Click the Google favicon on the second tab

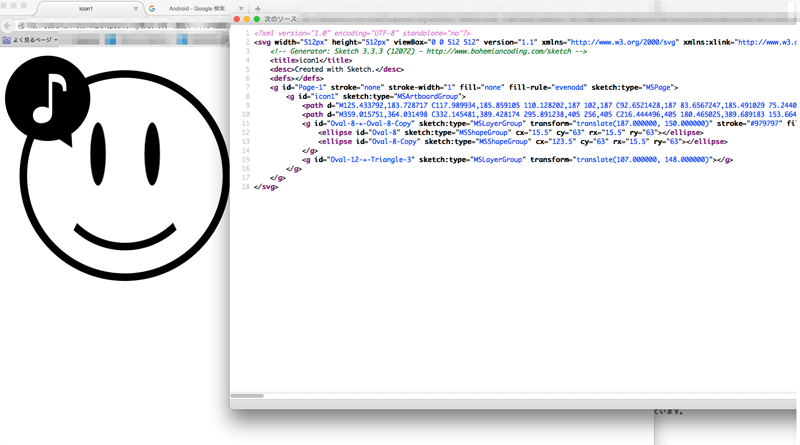153,8
